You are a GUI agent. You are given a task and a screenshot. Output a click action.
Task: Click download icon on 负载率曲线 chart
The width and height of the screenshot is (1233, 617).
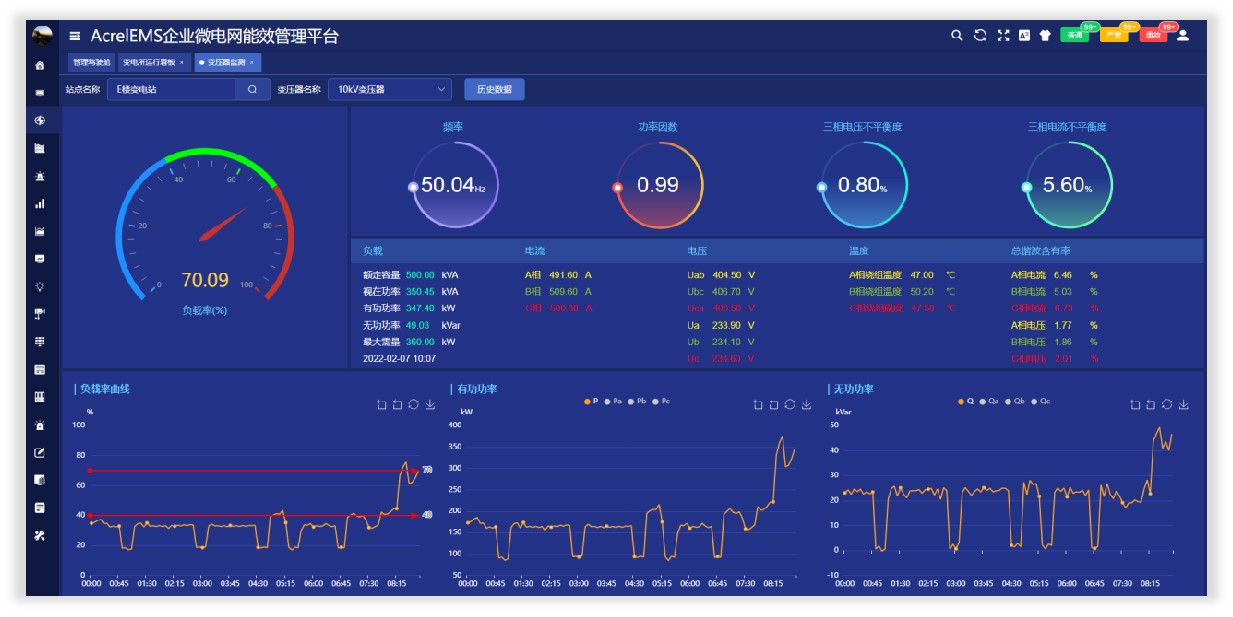430,405
